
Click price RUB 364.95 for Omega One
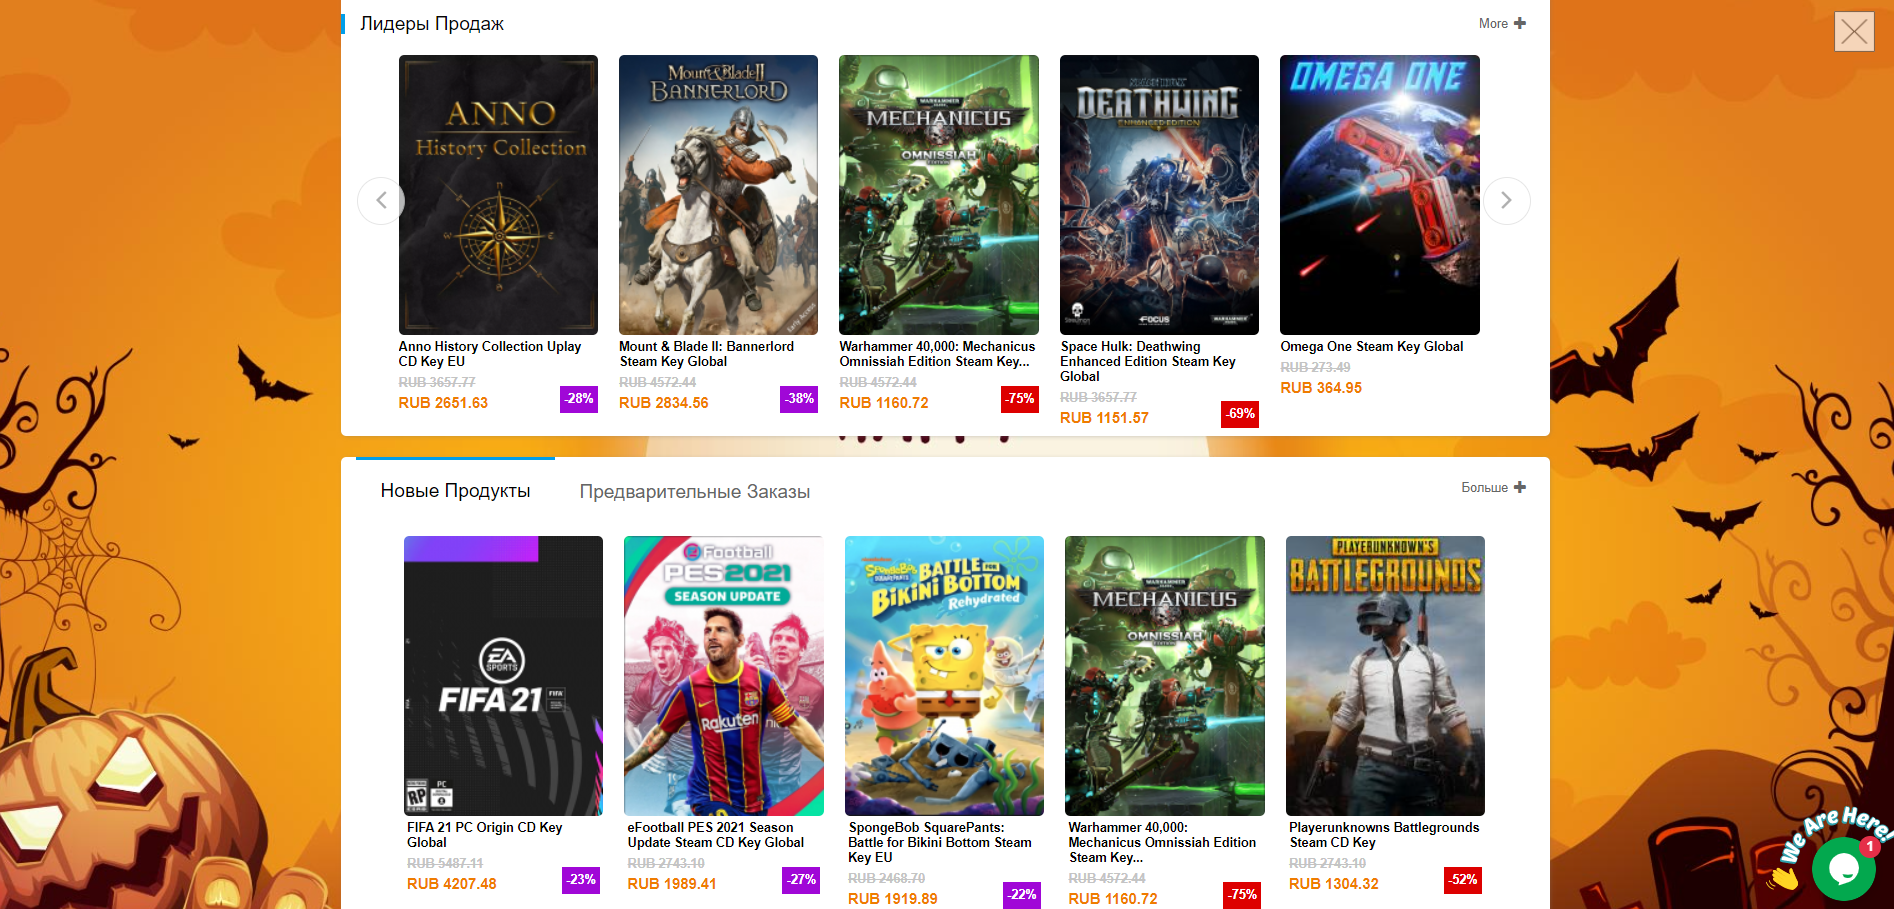[1321, 388]
